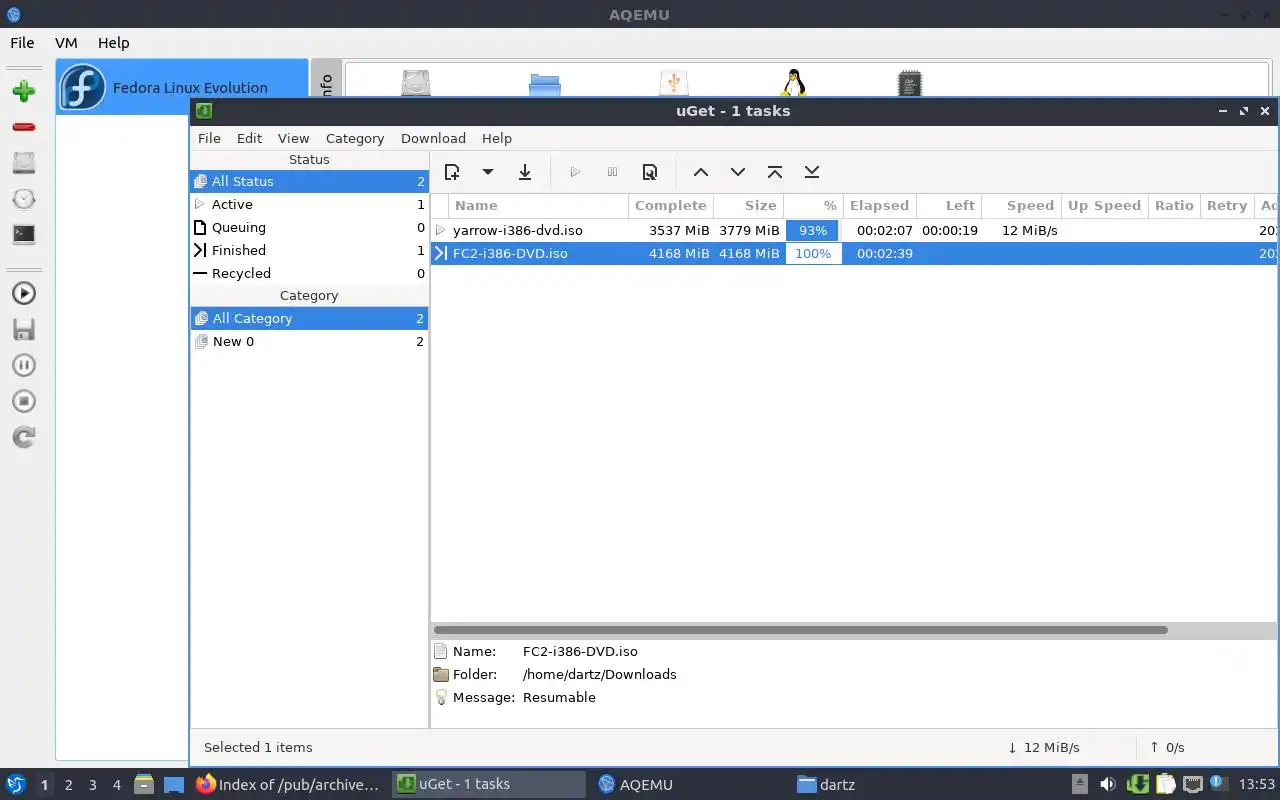The height and width of the screenshot is (800, 1280).
Task: Sort downloads by Up Speed column header
Action: click(1104, 205)
